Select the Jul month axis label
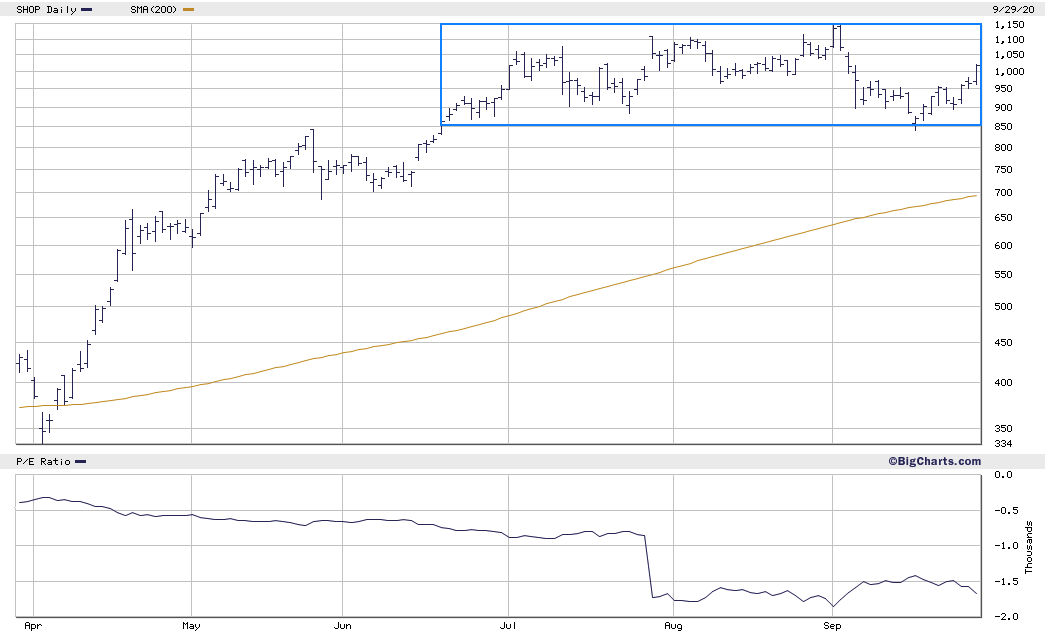This screenshot has width=1045, height=635. (507, 626)
